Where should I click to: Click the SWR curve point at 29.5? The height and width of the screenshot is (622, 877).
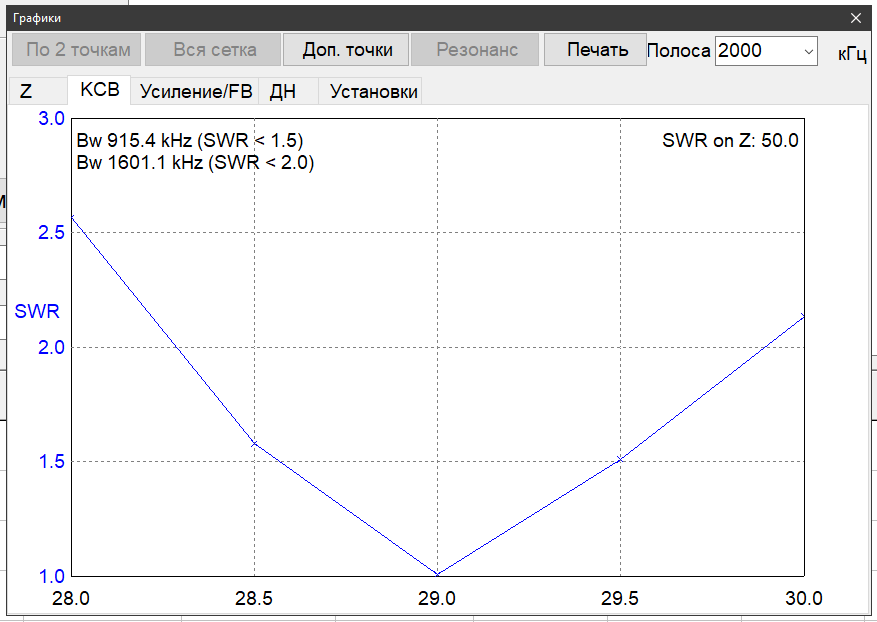620,459
